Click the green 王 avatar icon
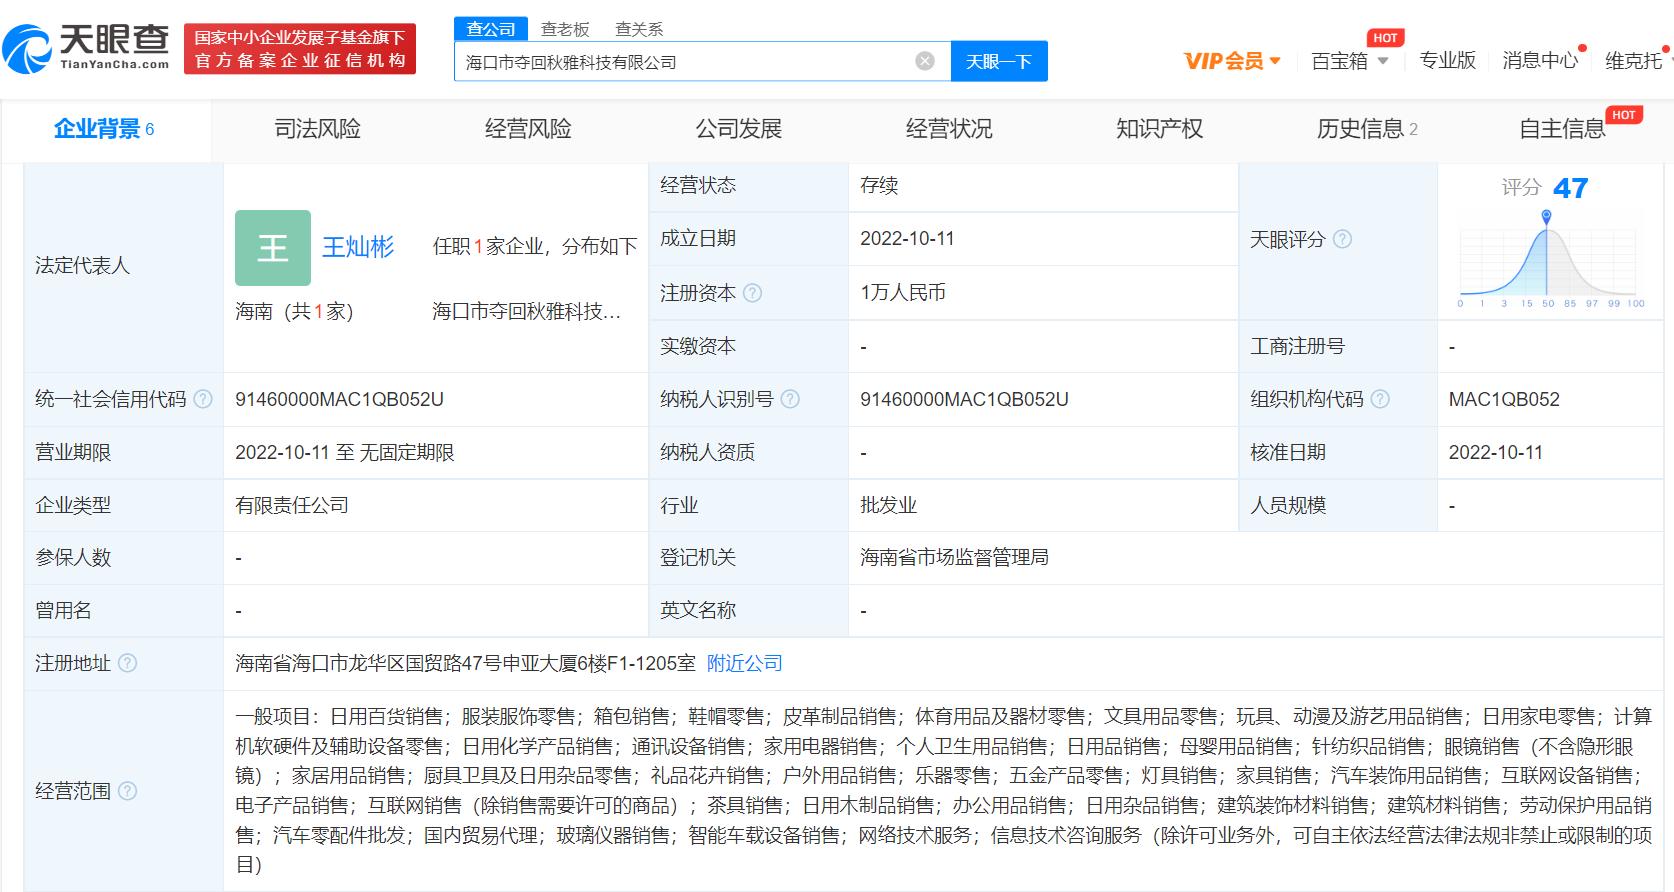This screenshot has height=892, width=1674. pyautogui.click(x=273, y=248)
